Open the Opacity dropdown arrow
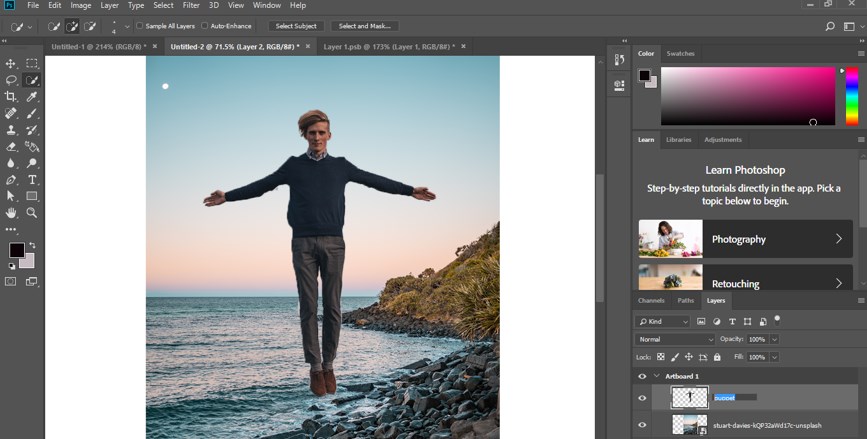The height and width of the screenshot is (439, 867). pos(774,339)
